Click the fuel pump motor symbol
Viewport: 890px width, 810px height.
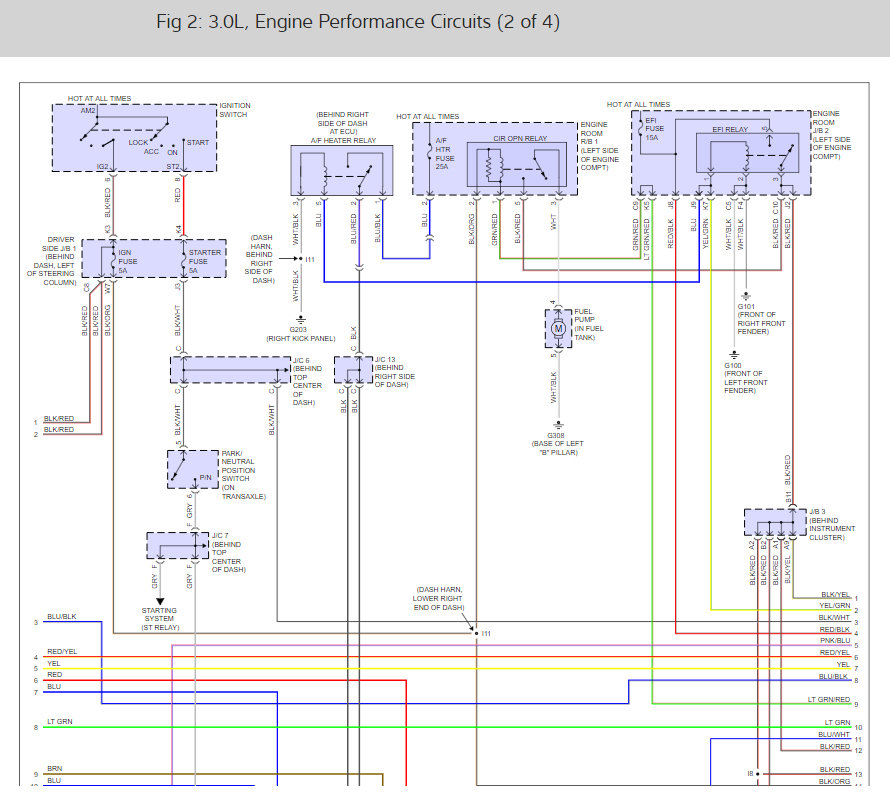coord(558,329)
